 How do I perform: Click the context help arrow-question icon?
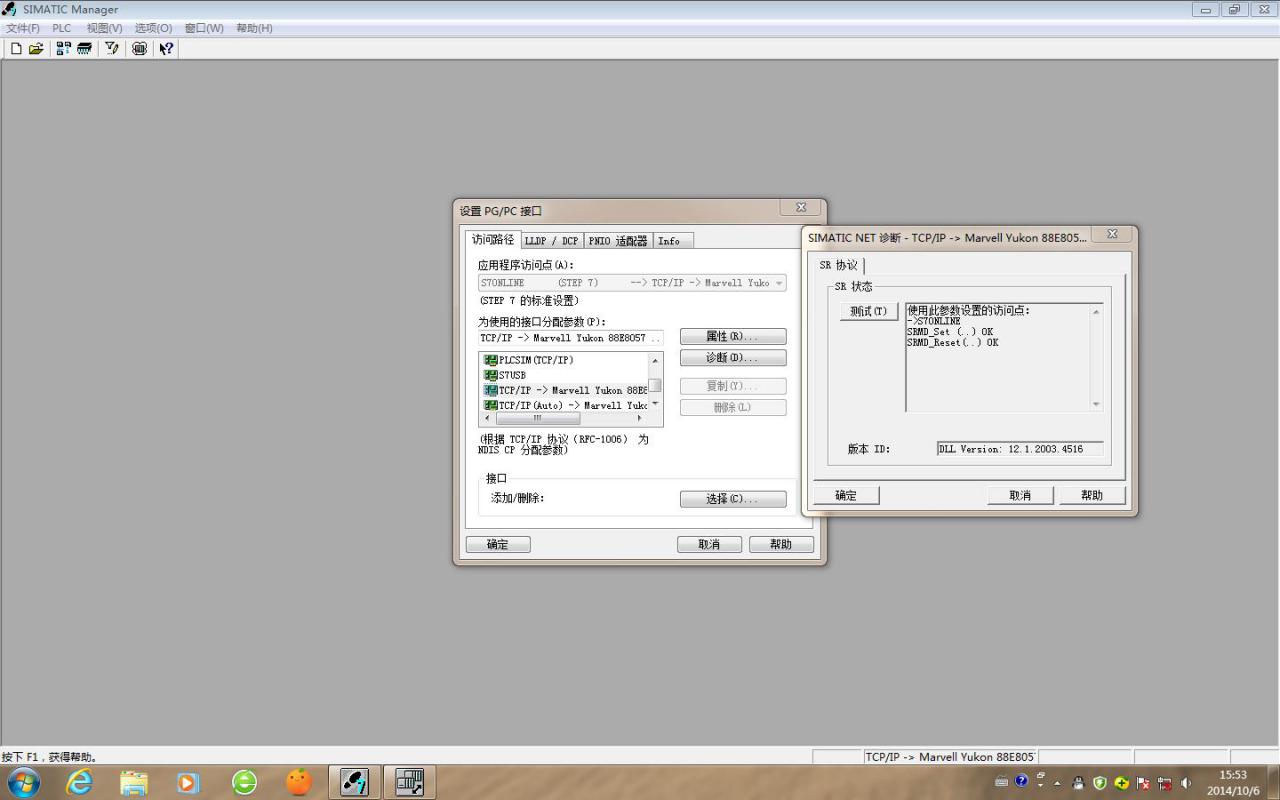tap(166, 48)
